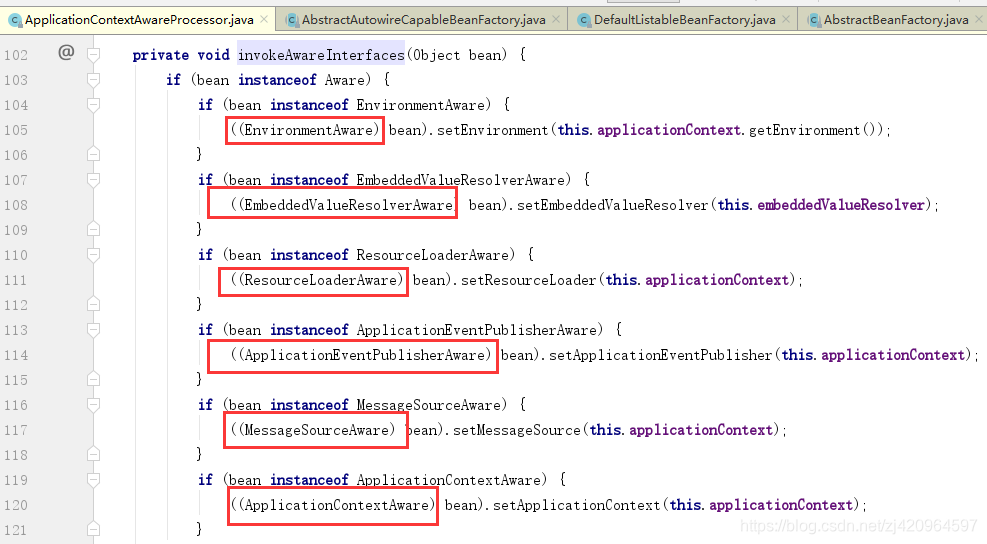
Task: Click getEnvironment() call on line 105
Action: tap(815, 130)
